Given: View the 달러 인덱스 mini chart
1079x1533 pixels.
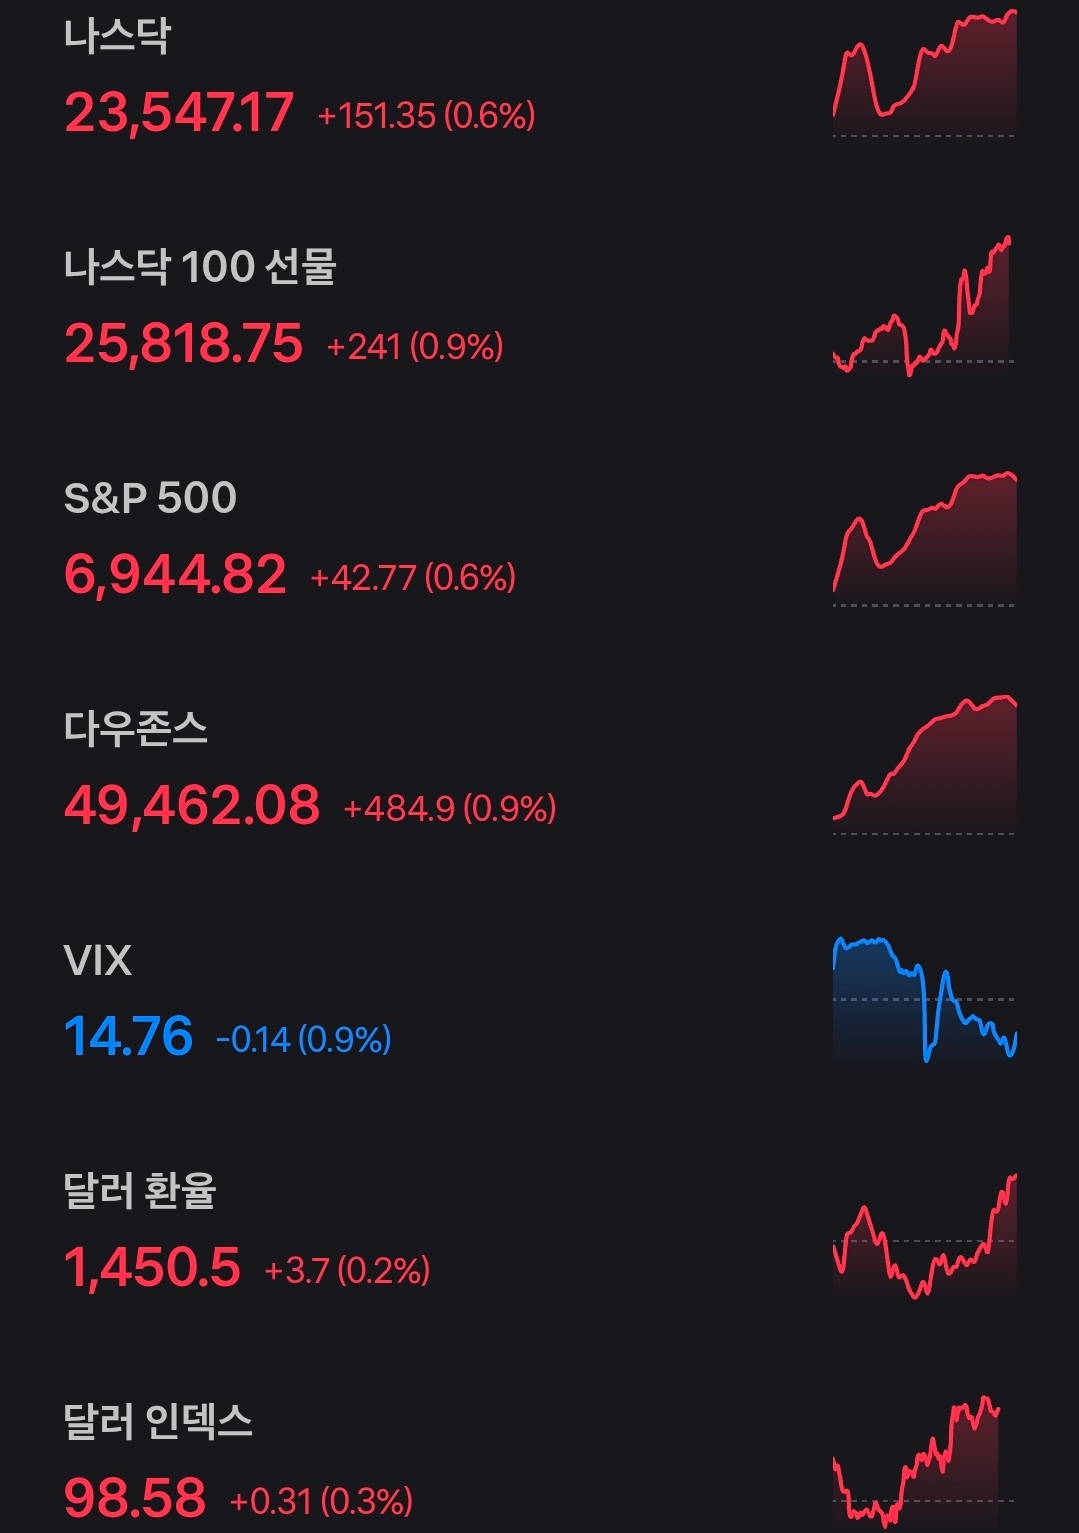Looking at the screenshot, I should coord(917,1460).
